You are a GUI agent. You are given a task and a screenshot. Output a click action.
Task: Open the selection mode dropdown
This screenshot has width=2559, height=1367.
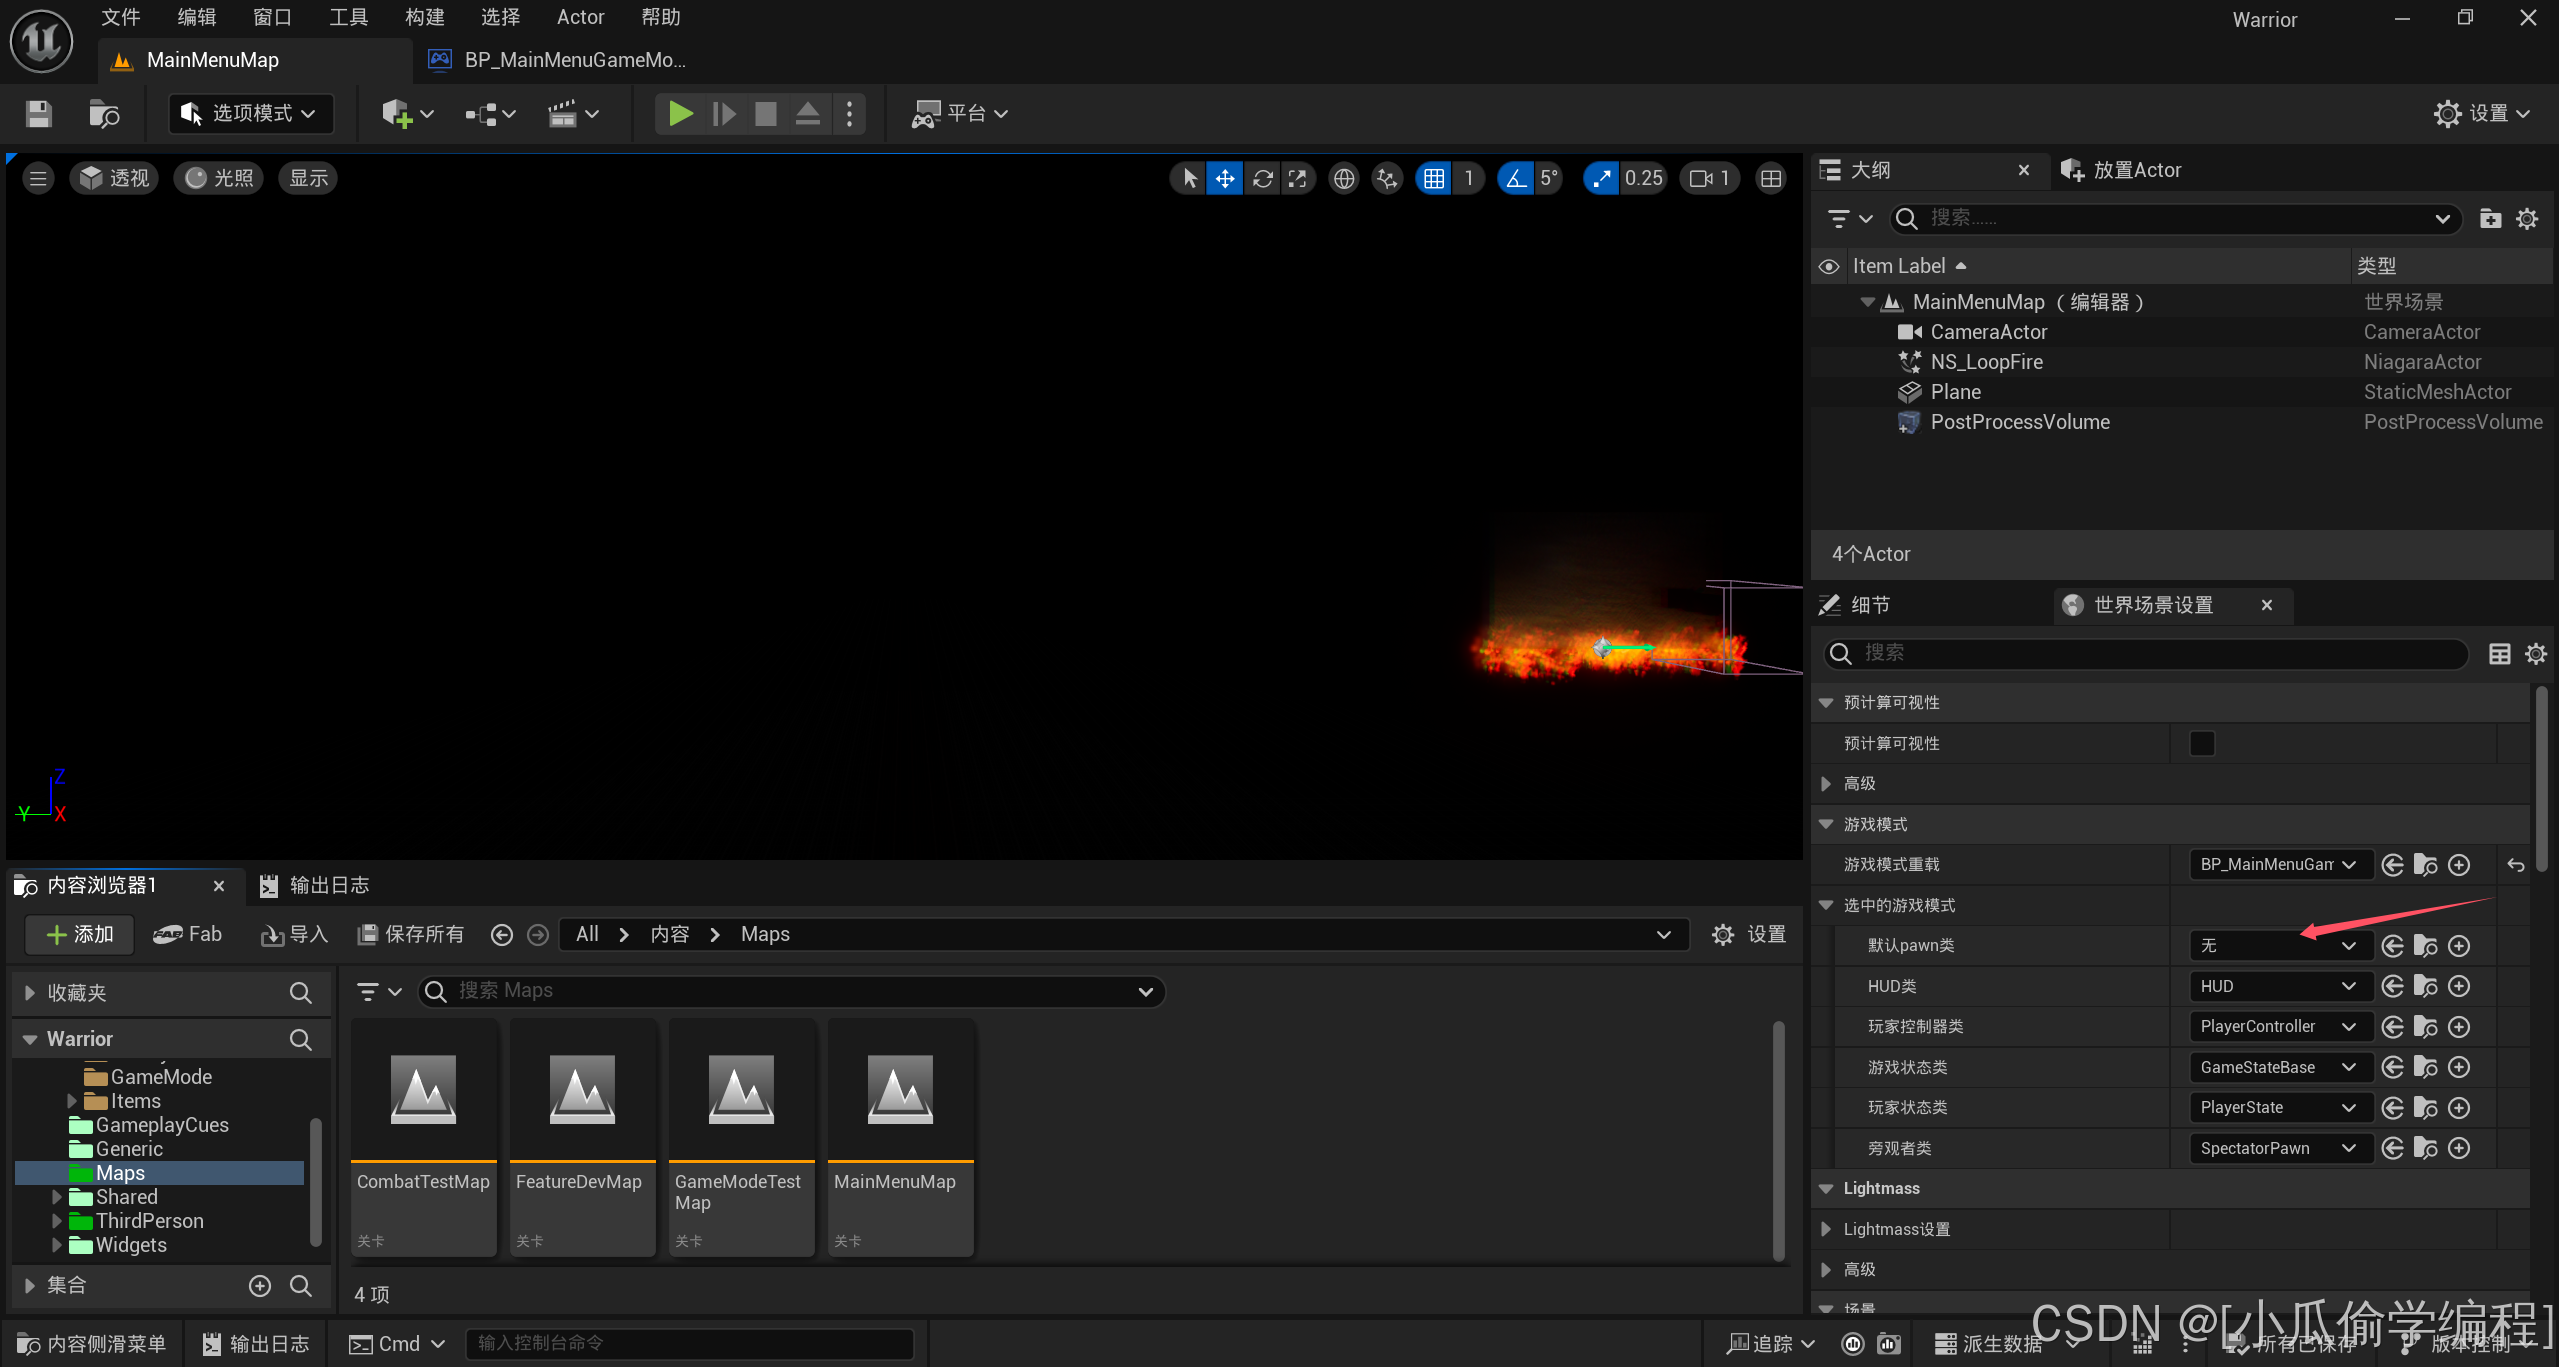[251, 114]
